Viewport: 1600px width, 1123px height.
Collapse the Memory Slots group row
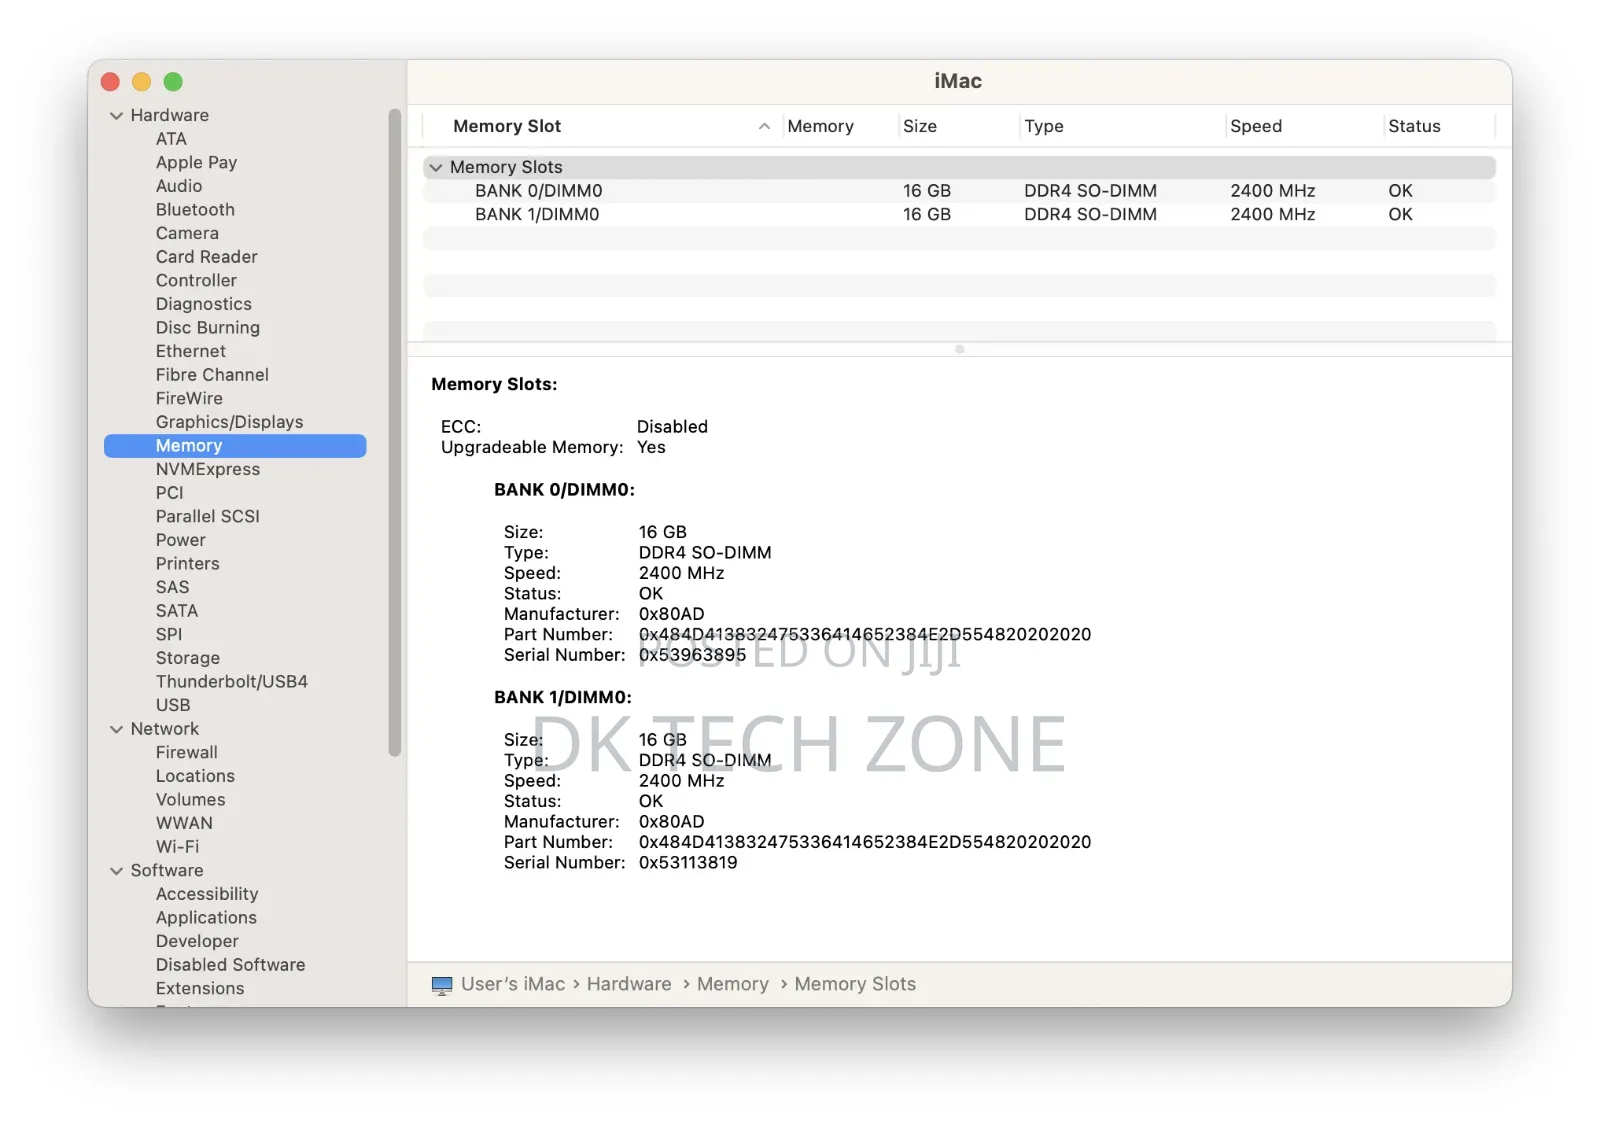point(435,168)
